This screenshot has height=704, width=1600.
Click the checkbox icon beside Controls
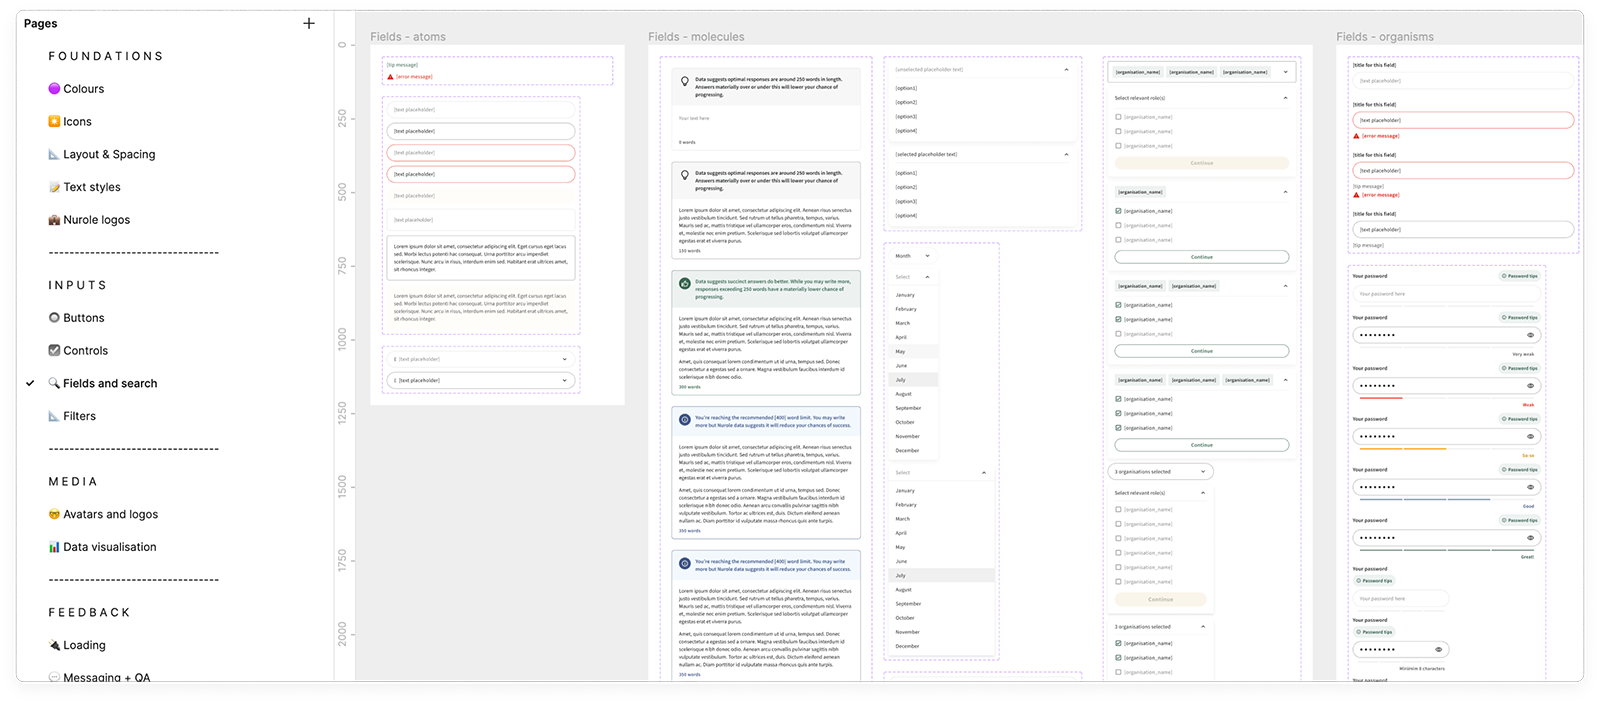(x=54, y=350)
